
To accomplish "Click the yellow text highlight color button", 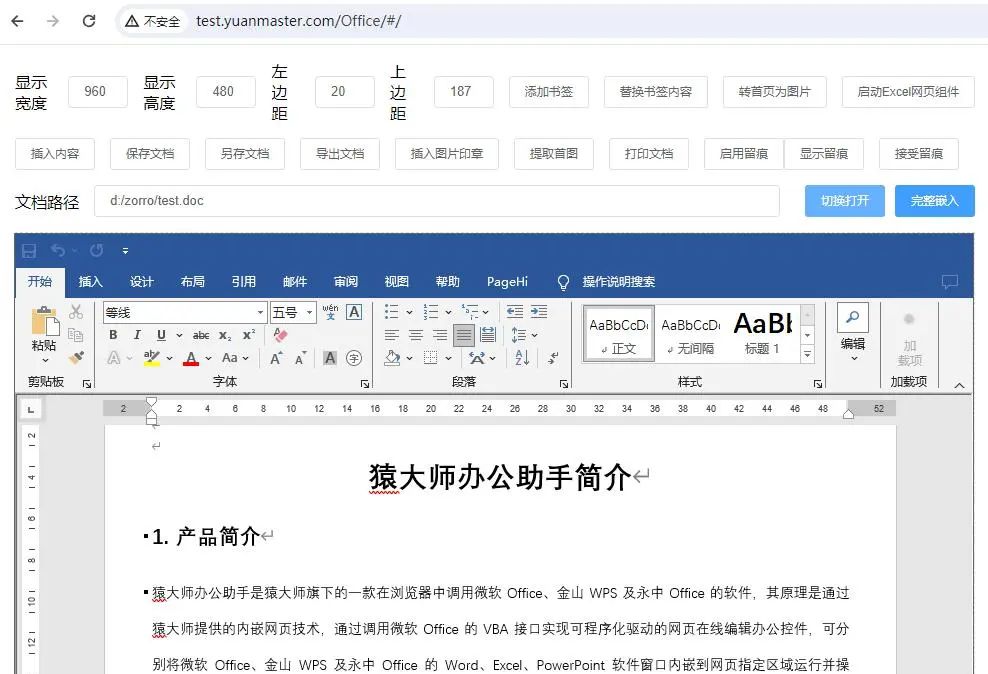I will (152, 358).
